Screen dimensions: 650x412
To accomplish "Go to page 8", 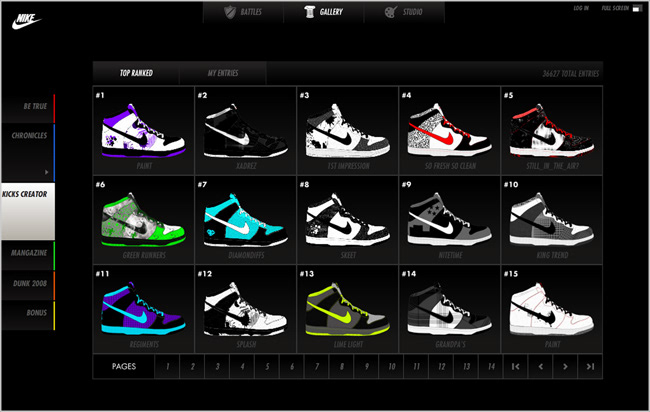I will point(341,366).
